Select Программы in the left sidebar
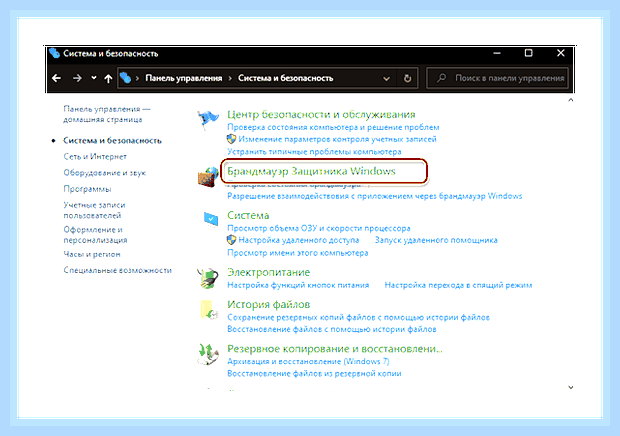Screen dimensions: 620x436 click(x=87, y=189)
